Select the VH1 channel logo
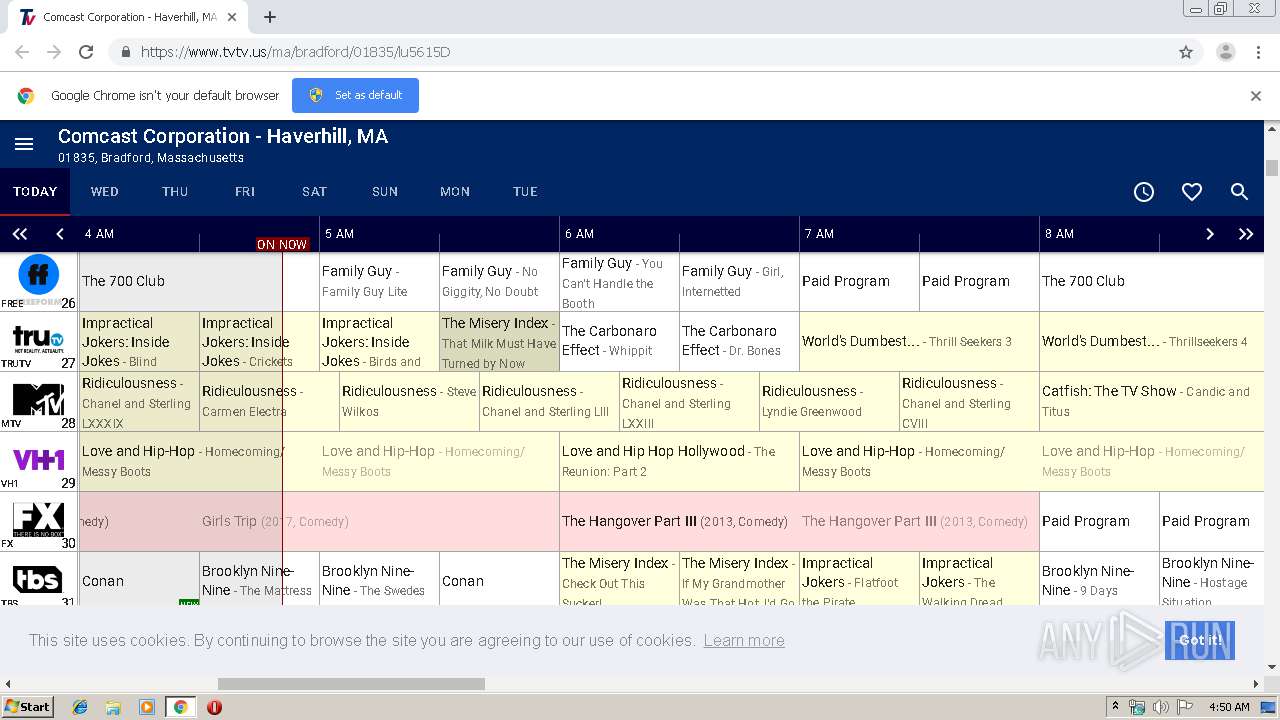The width and height of the screenshot is (1280, 720). click(38, 460)
